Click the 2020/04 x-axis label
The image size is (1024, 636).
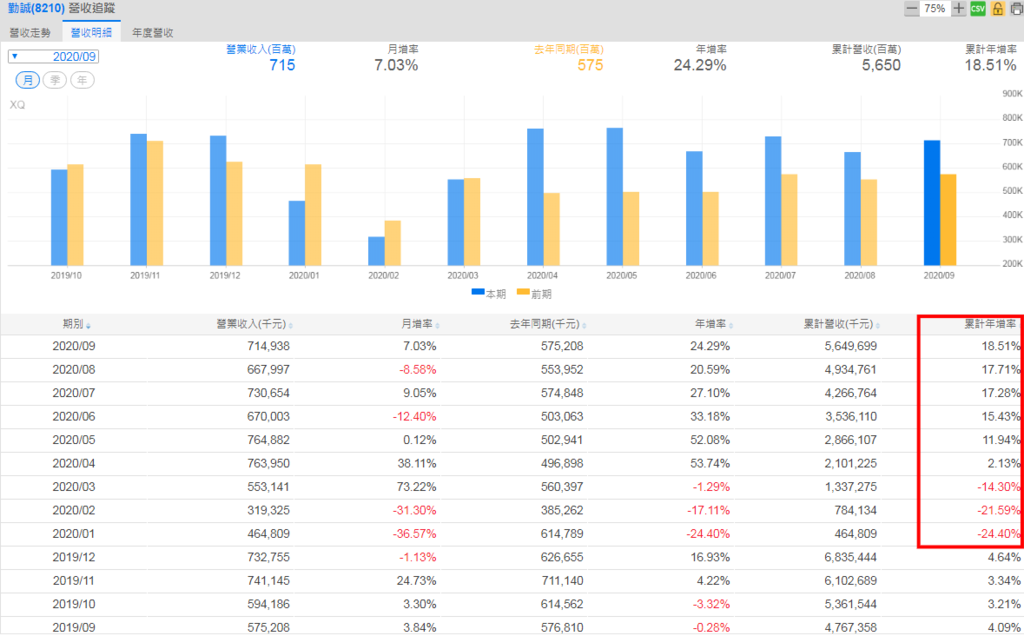[x=542, y=276]
